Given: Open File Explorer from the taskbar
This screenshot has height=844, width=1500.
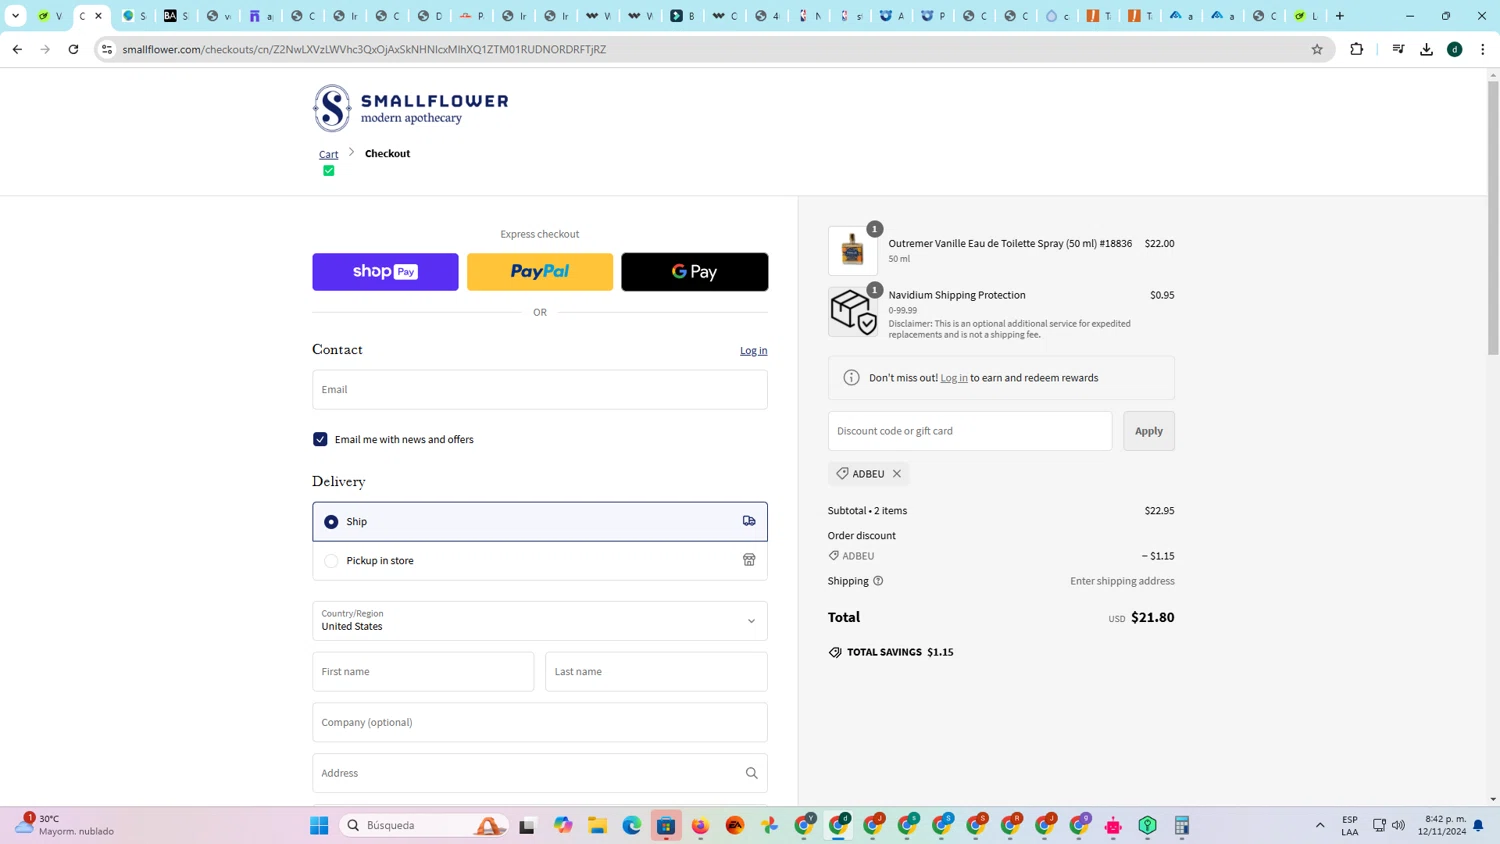Looking at the screenshot, I should pos(597,826).
